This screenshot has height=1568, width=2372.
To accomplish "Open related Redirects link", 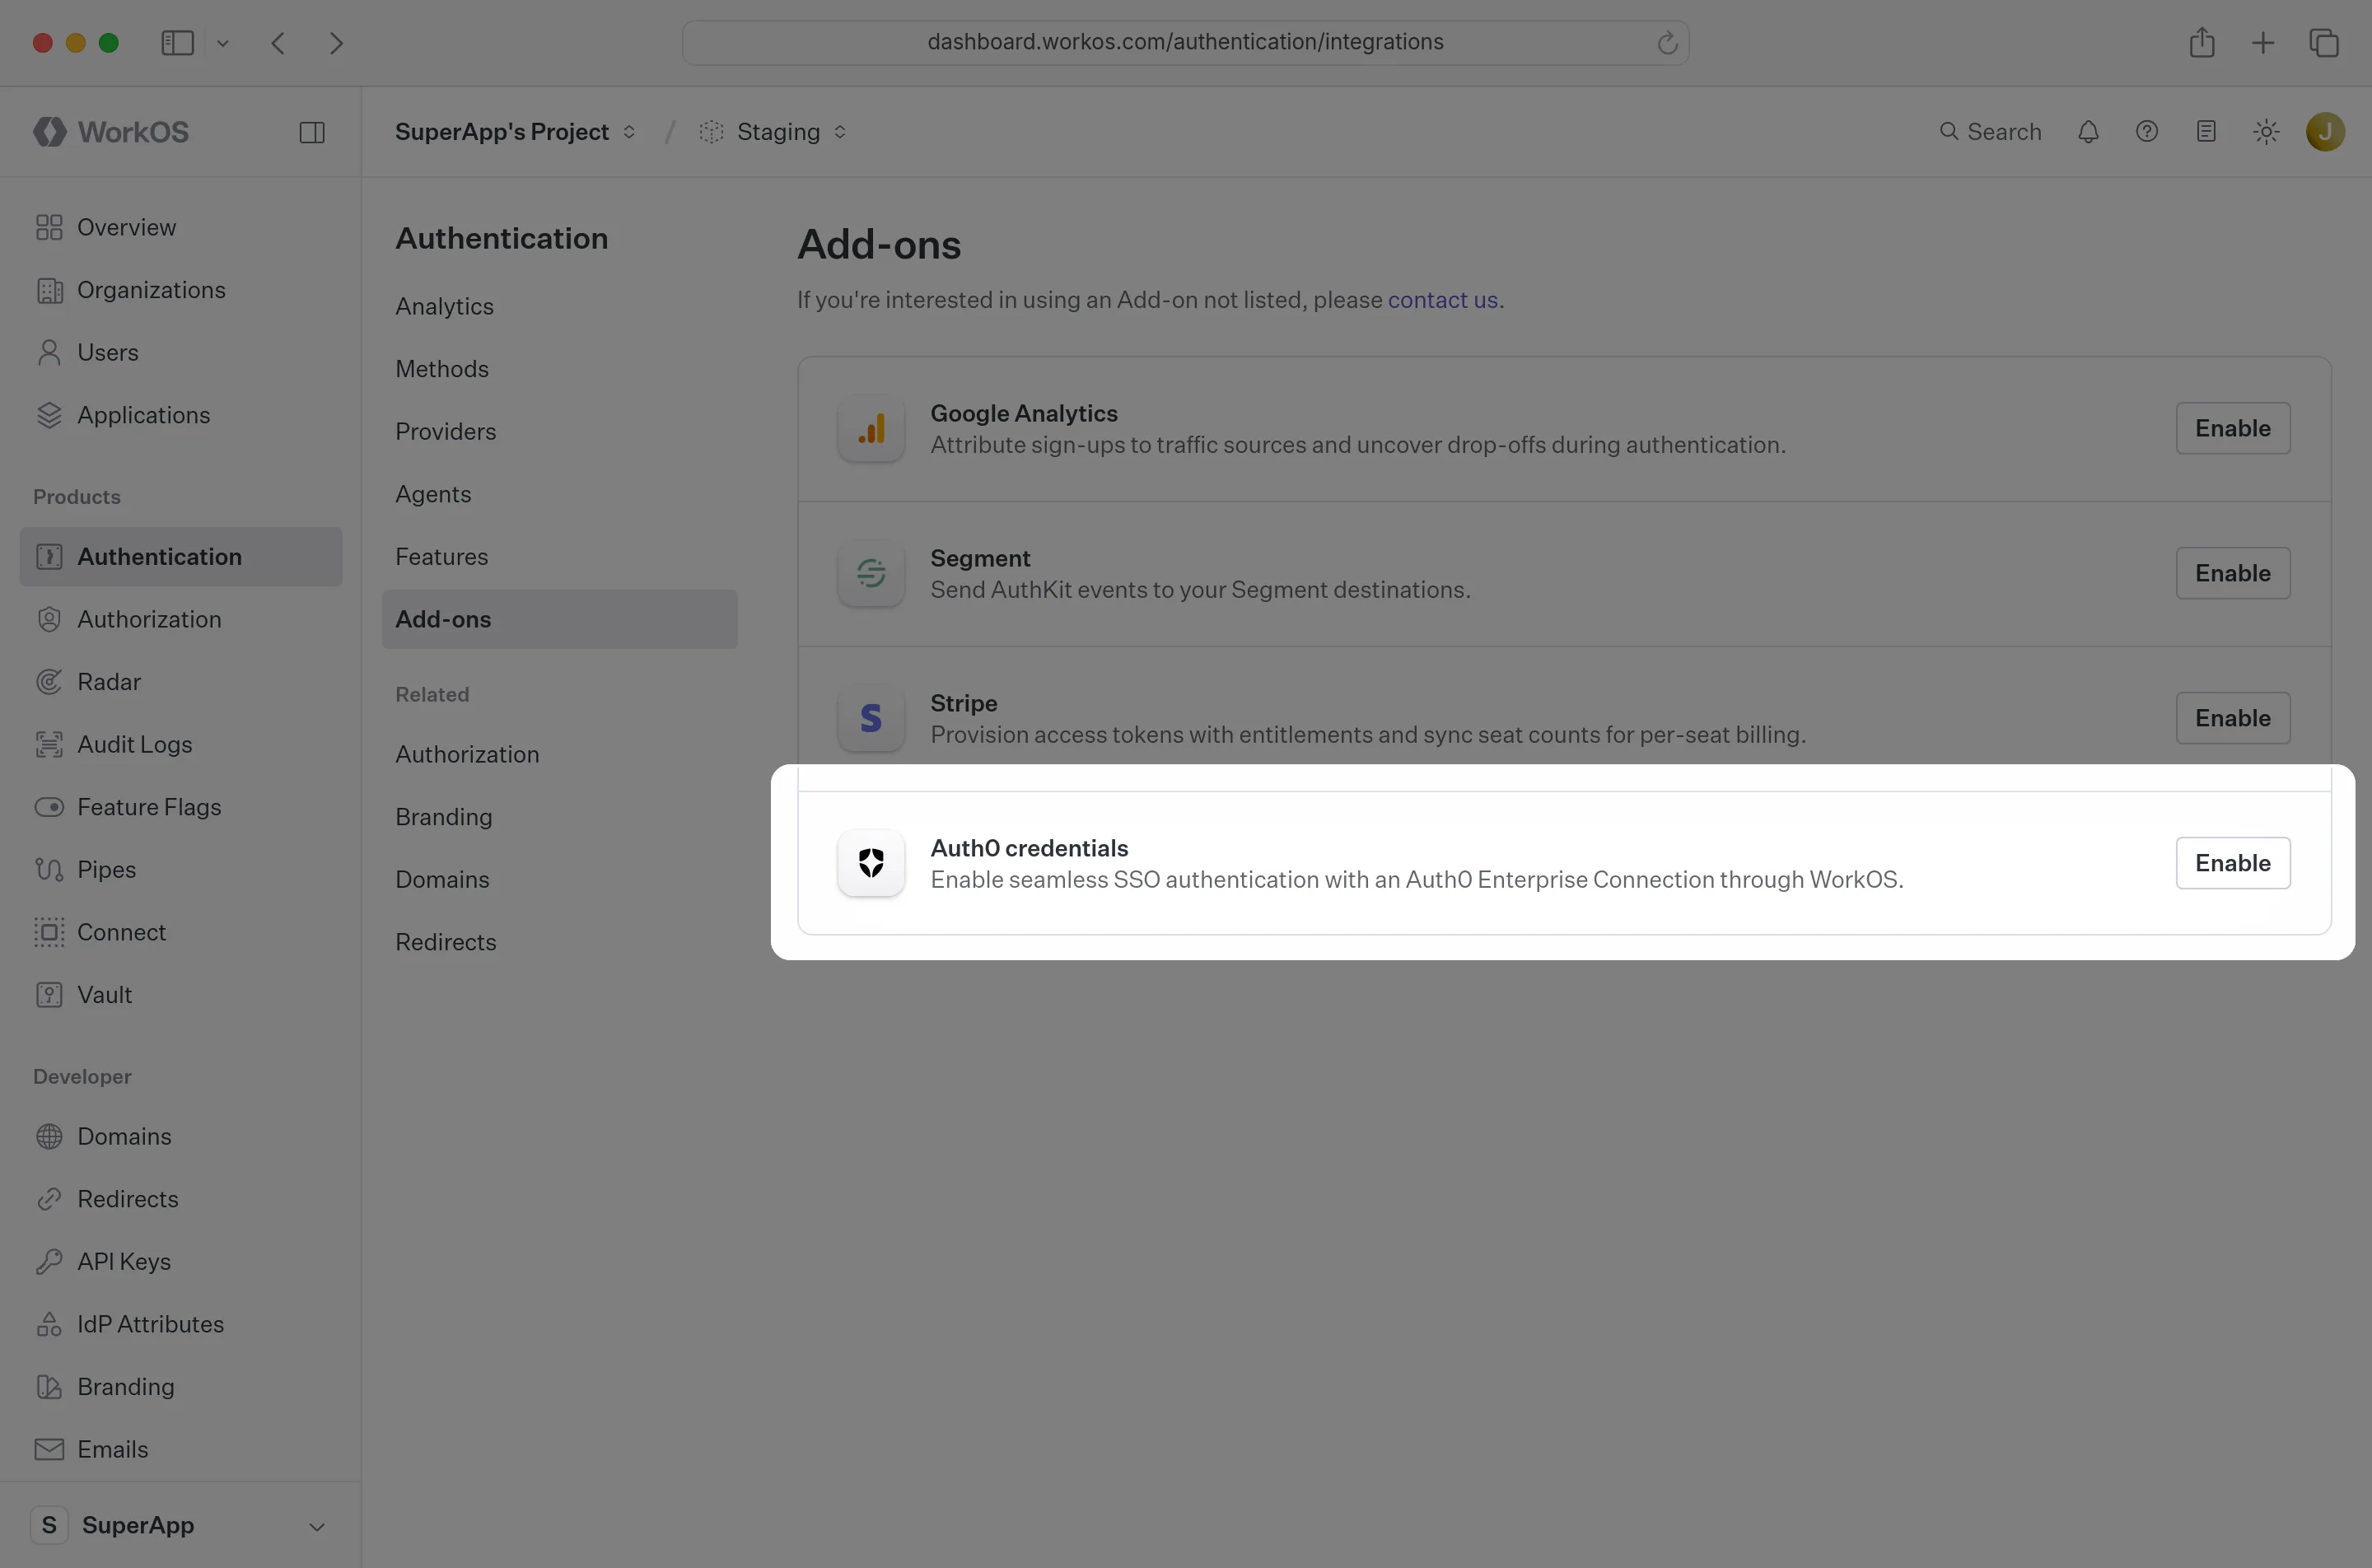I will click(559, 942).
